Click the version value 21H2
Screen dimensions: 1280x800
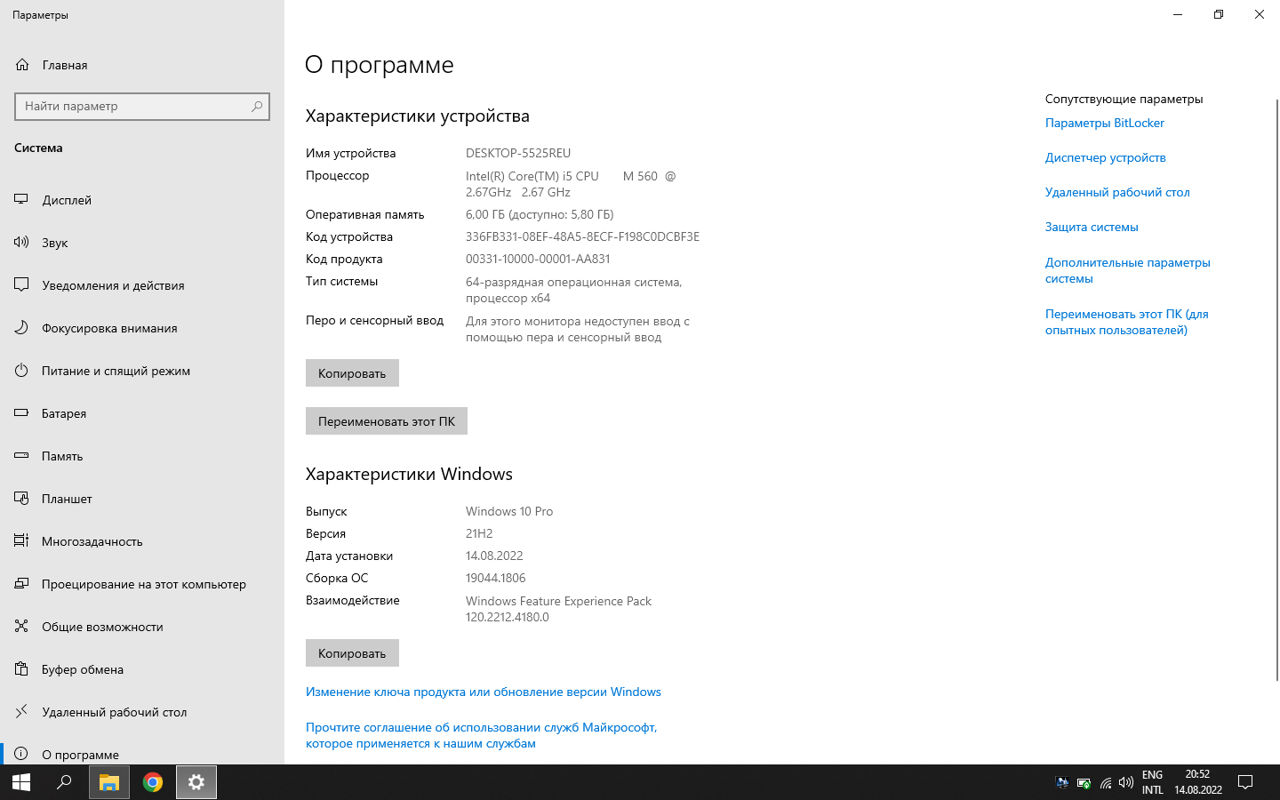click(479, 533)
